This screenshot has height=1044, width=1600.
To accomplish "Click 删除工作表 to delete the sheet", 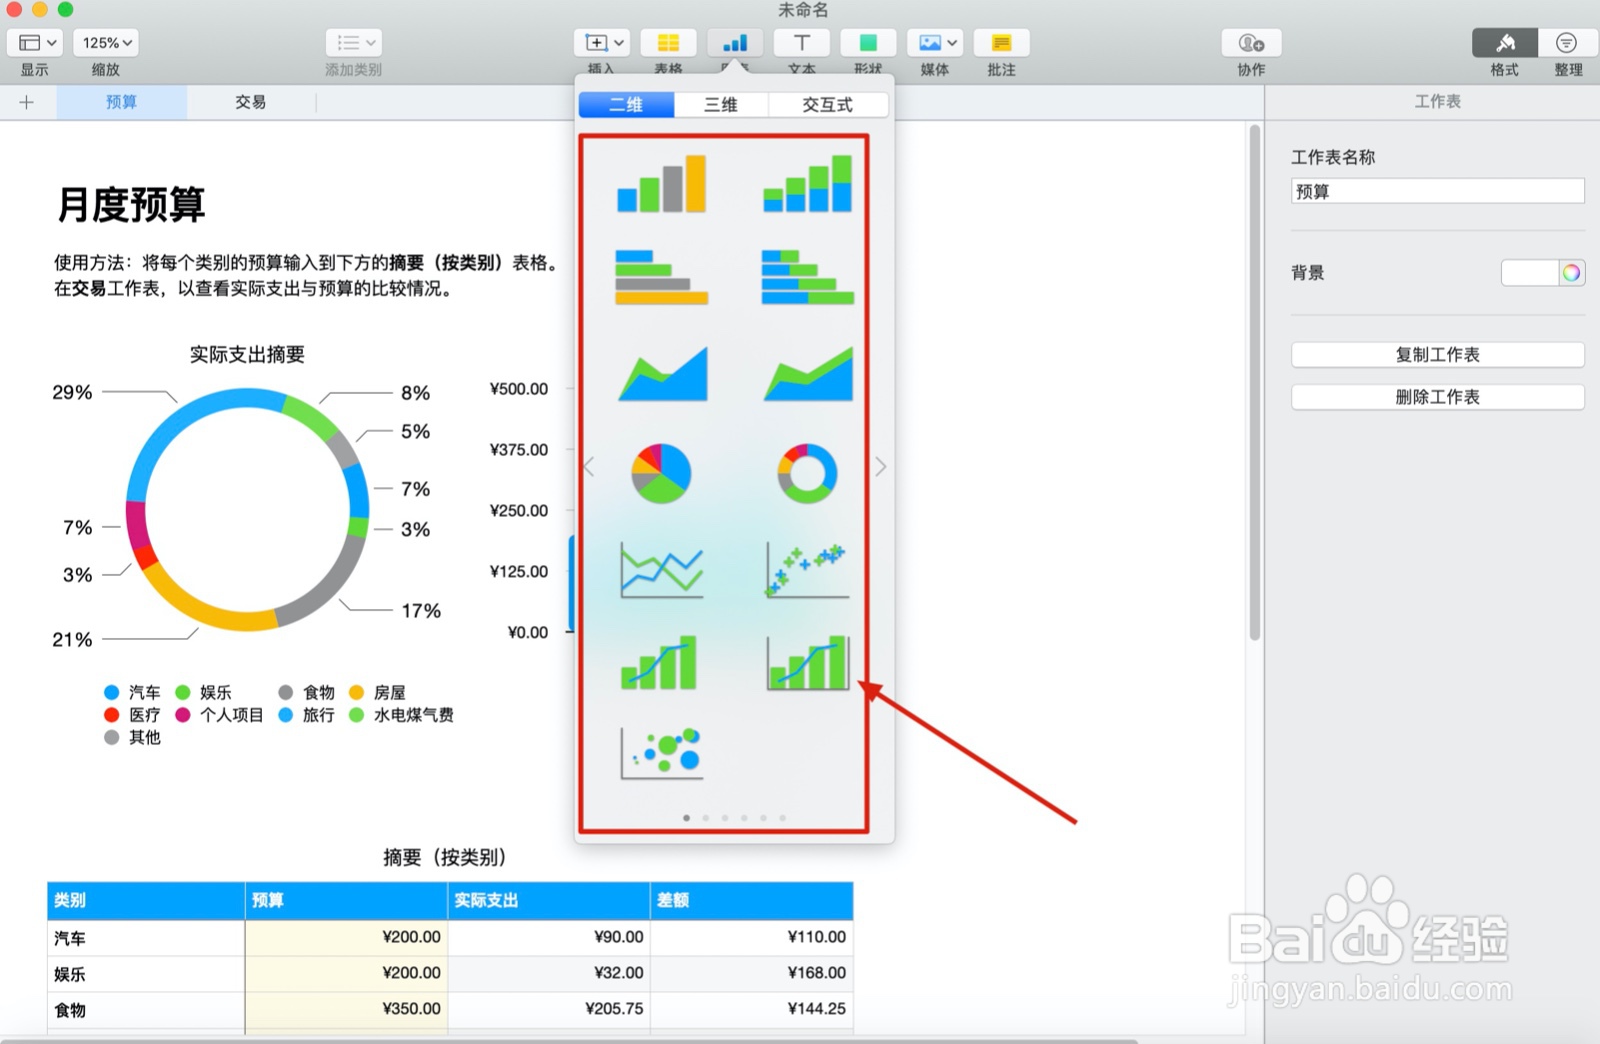I will [x=1437, y=396].
